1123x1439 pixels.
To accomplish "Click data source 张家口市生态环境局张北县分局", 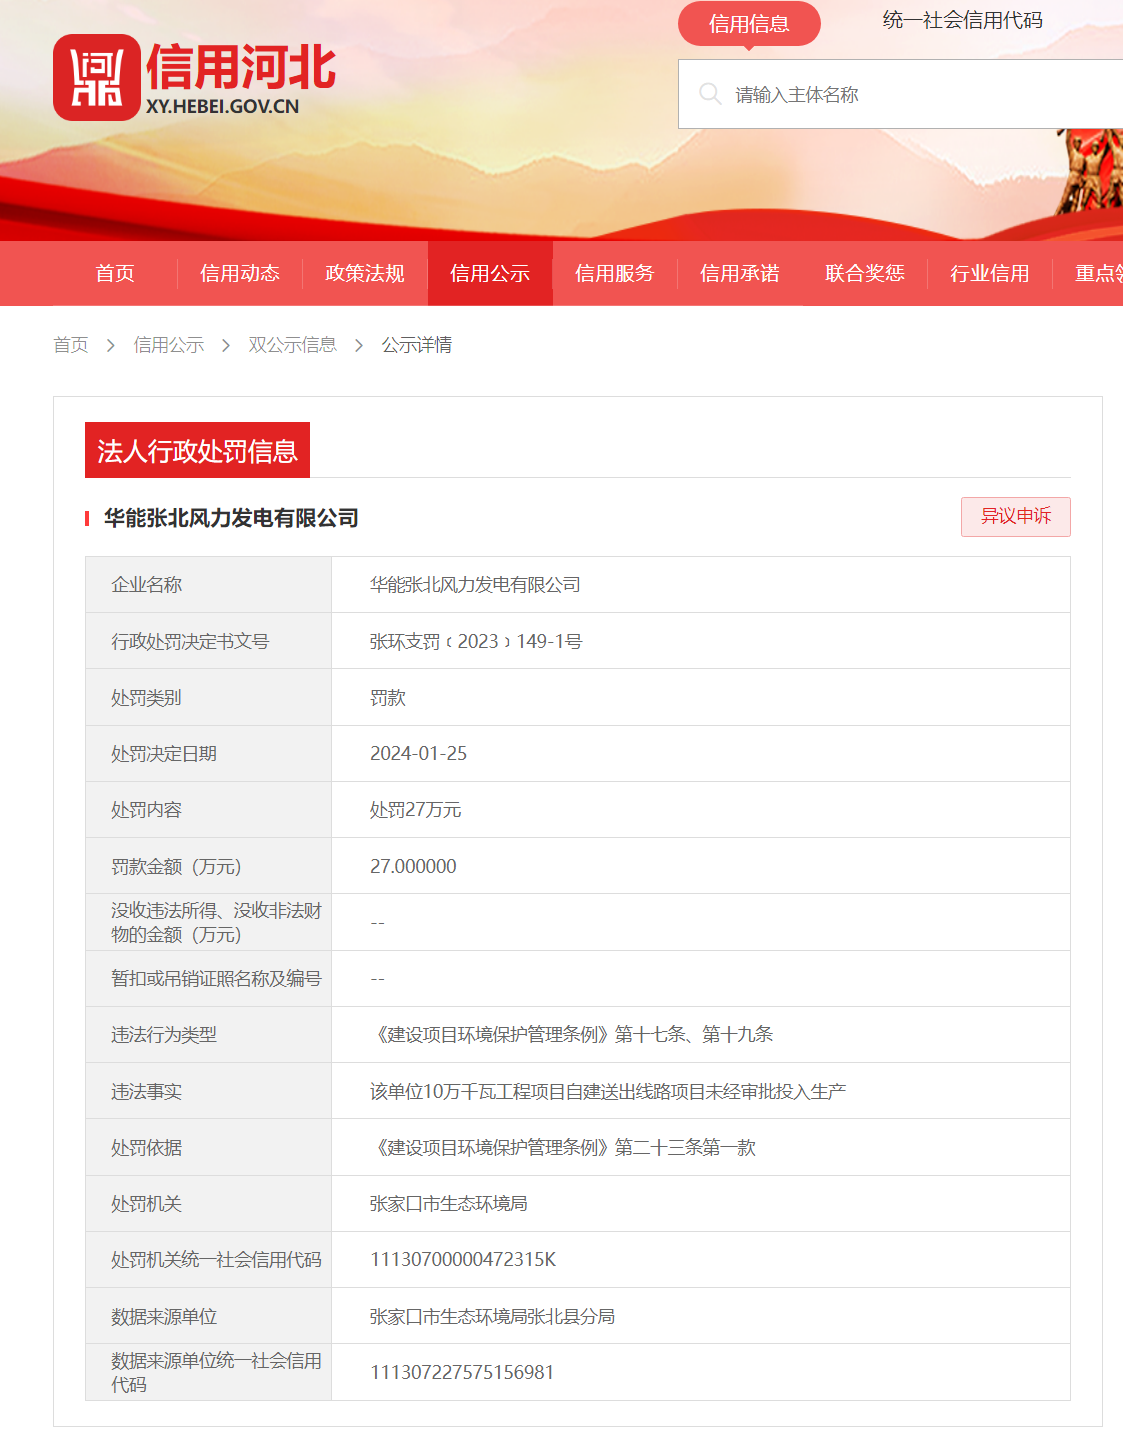I will [492, 1316].
